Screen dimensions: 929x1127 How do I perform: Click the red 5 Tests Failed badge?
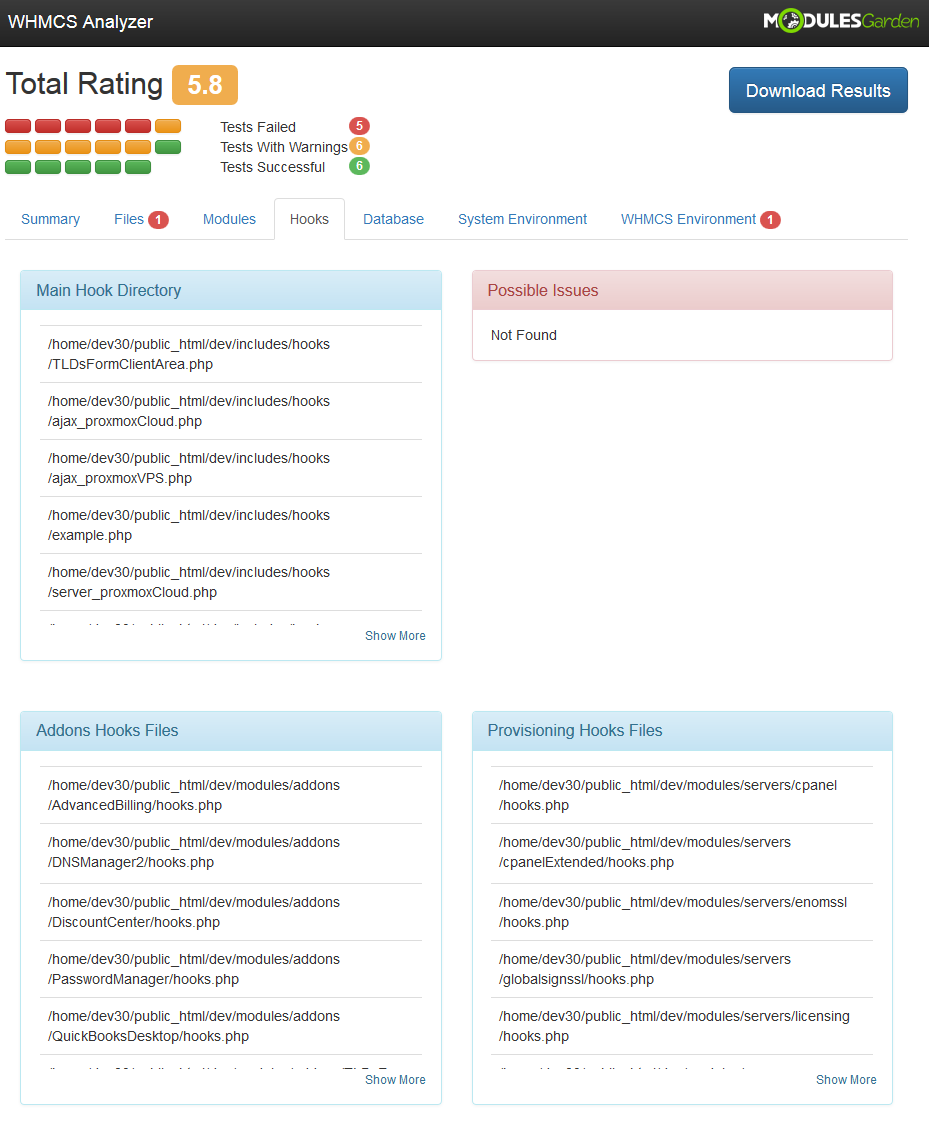(359, 126)
